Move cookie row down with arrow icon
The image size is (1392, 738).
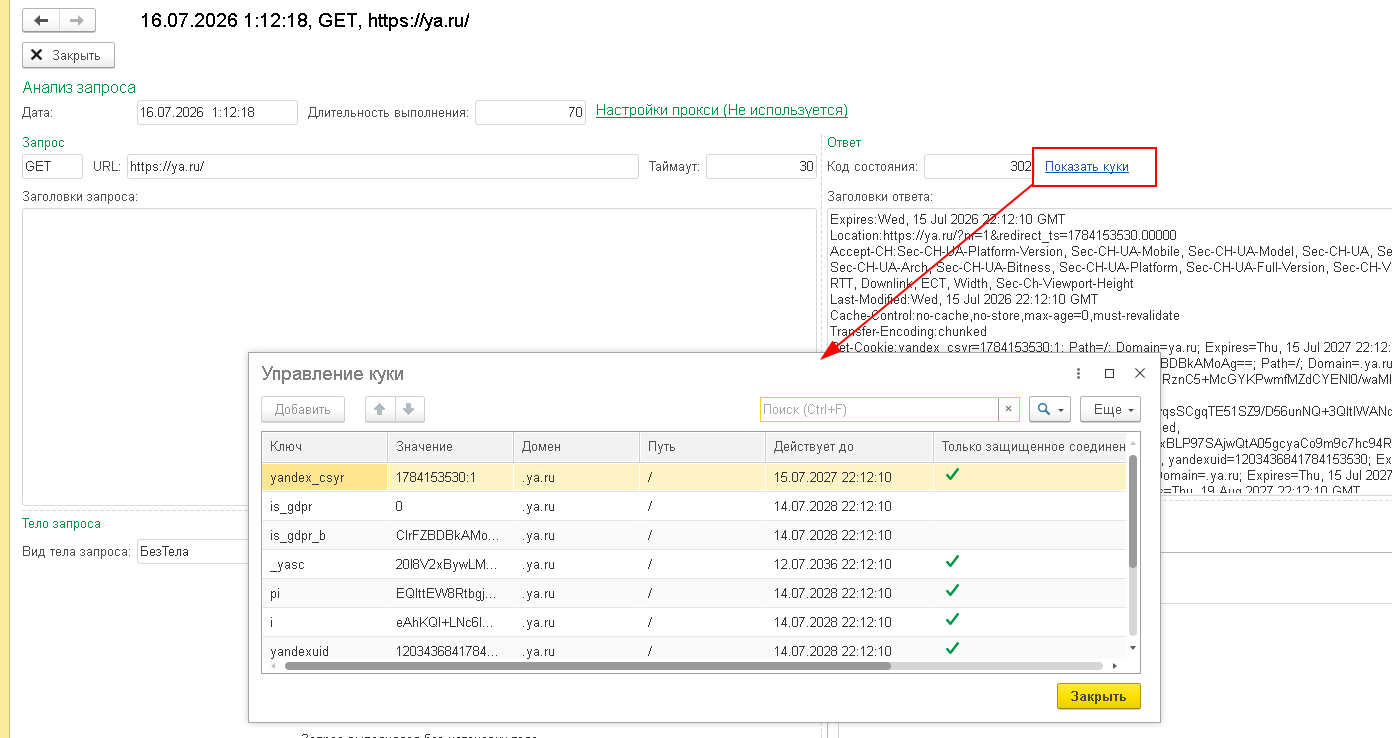[x=410, y=409]
